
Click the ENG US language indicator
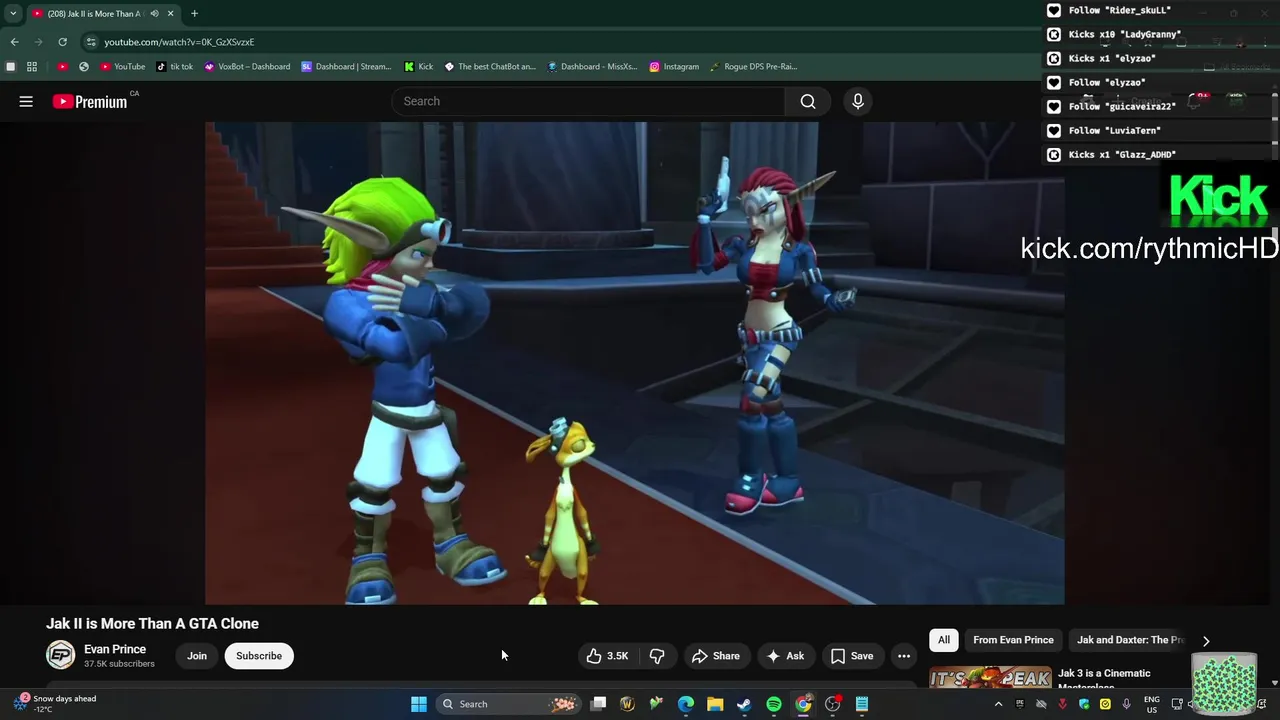click(x=1152, y=704)
